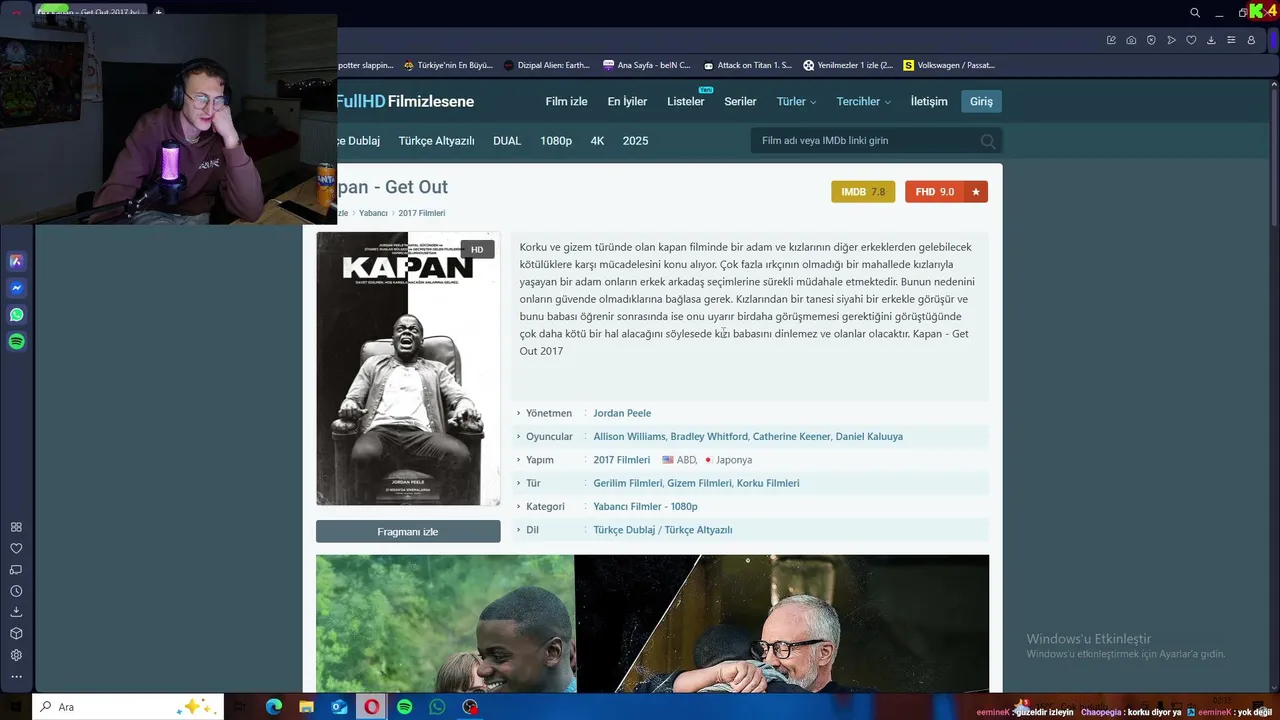1280x720 pixels.
Task: Take a snapshot with camera icon
Action: (1131, 40)
